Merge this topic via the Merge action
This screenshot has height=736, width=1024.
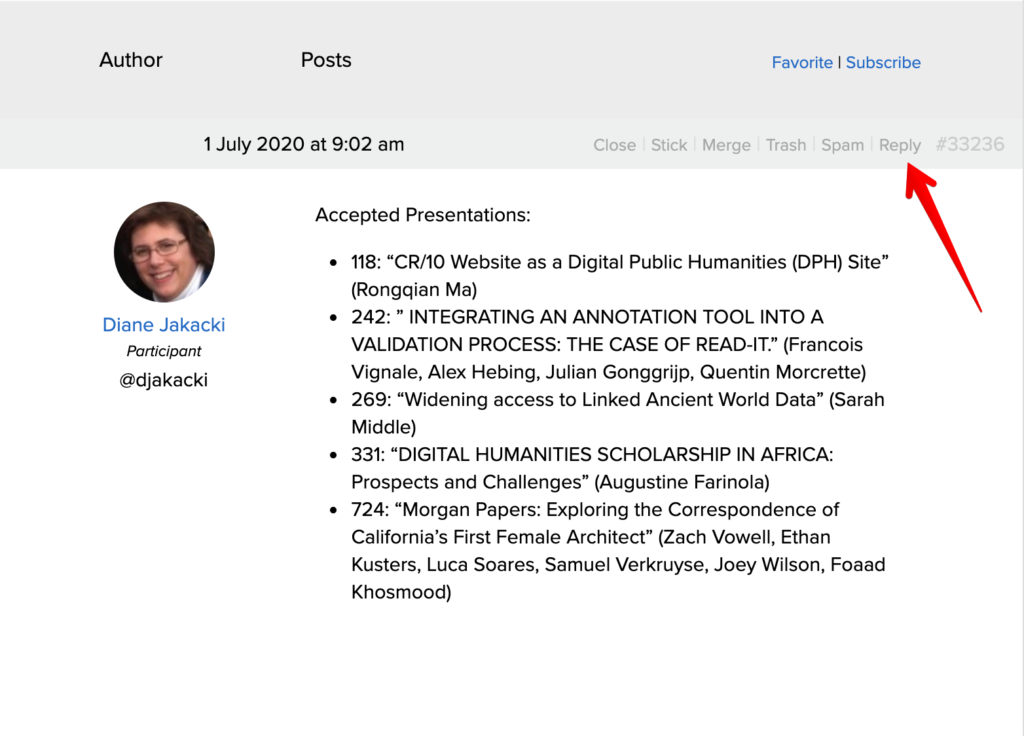click(726, 144)
